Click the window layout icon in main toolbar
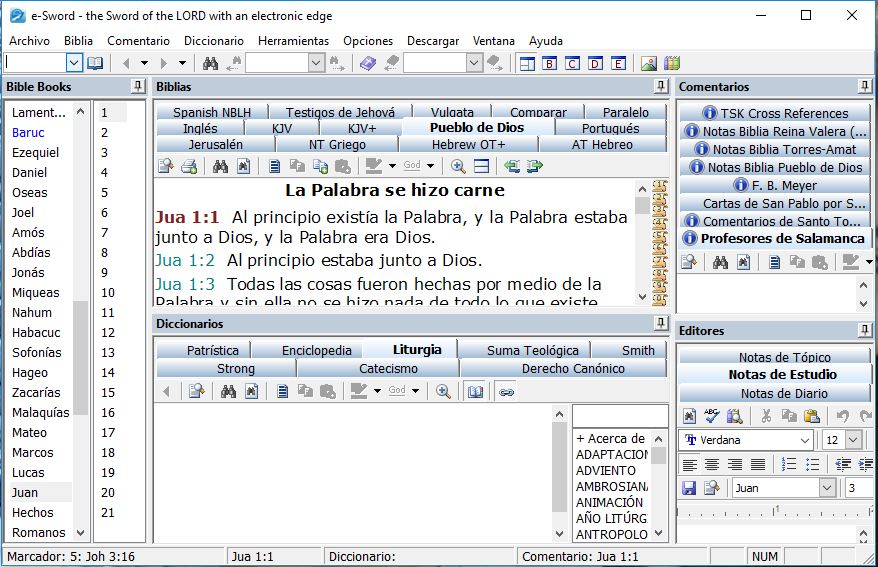This screenshot has width=878, height=567. coord(527,63)
